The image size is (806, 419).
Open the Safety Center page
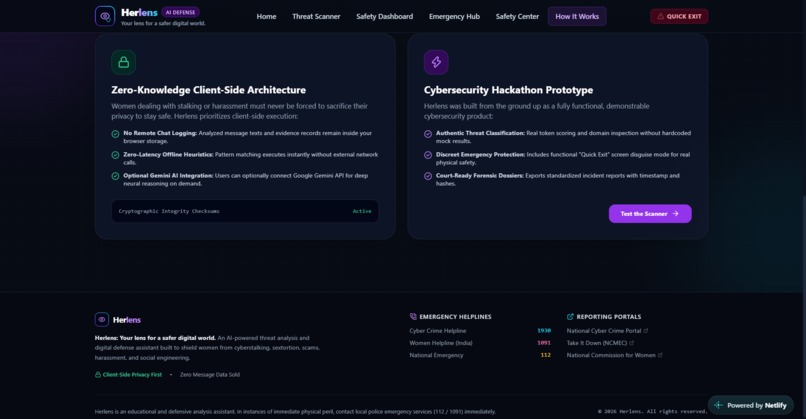pos(517,16)
